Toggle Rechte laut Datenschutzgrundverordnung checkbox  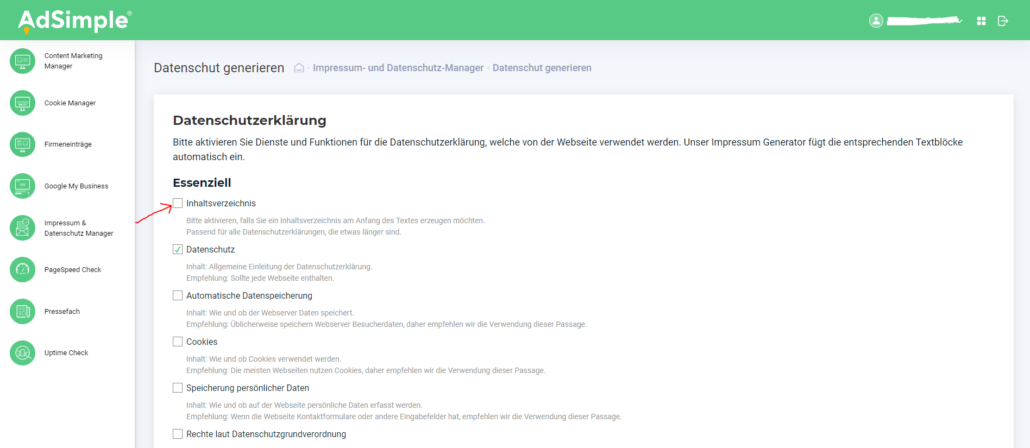click(178, 434)
